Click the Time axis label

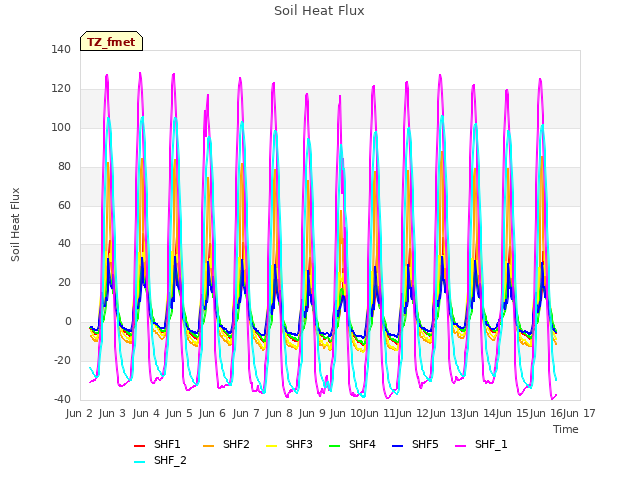click(566, 429)
